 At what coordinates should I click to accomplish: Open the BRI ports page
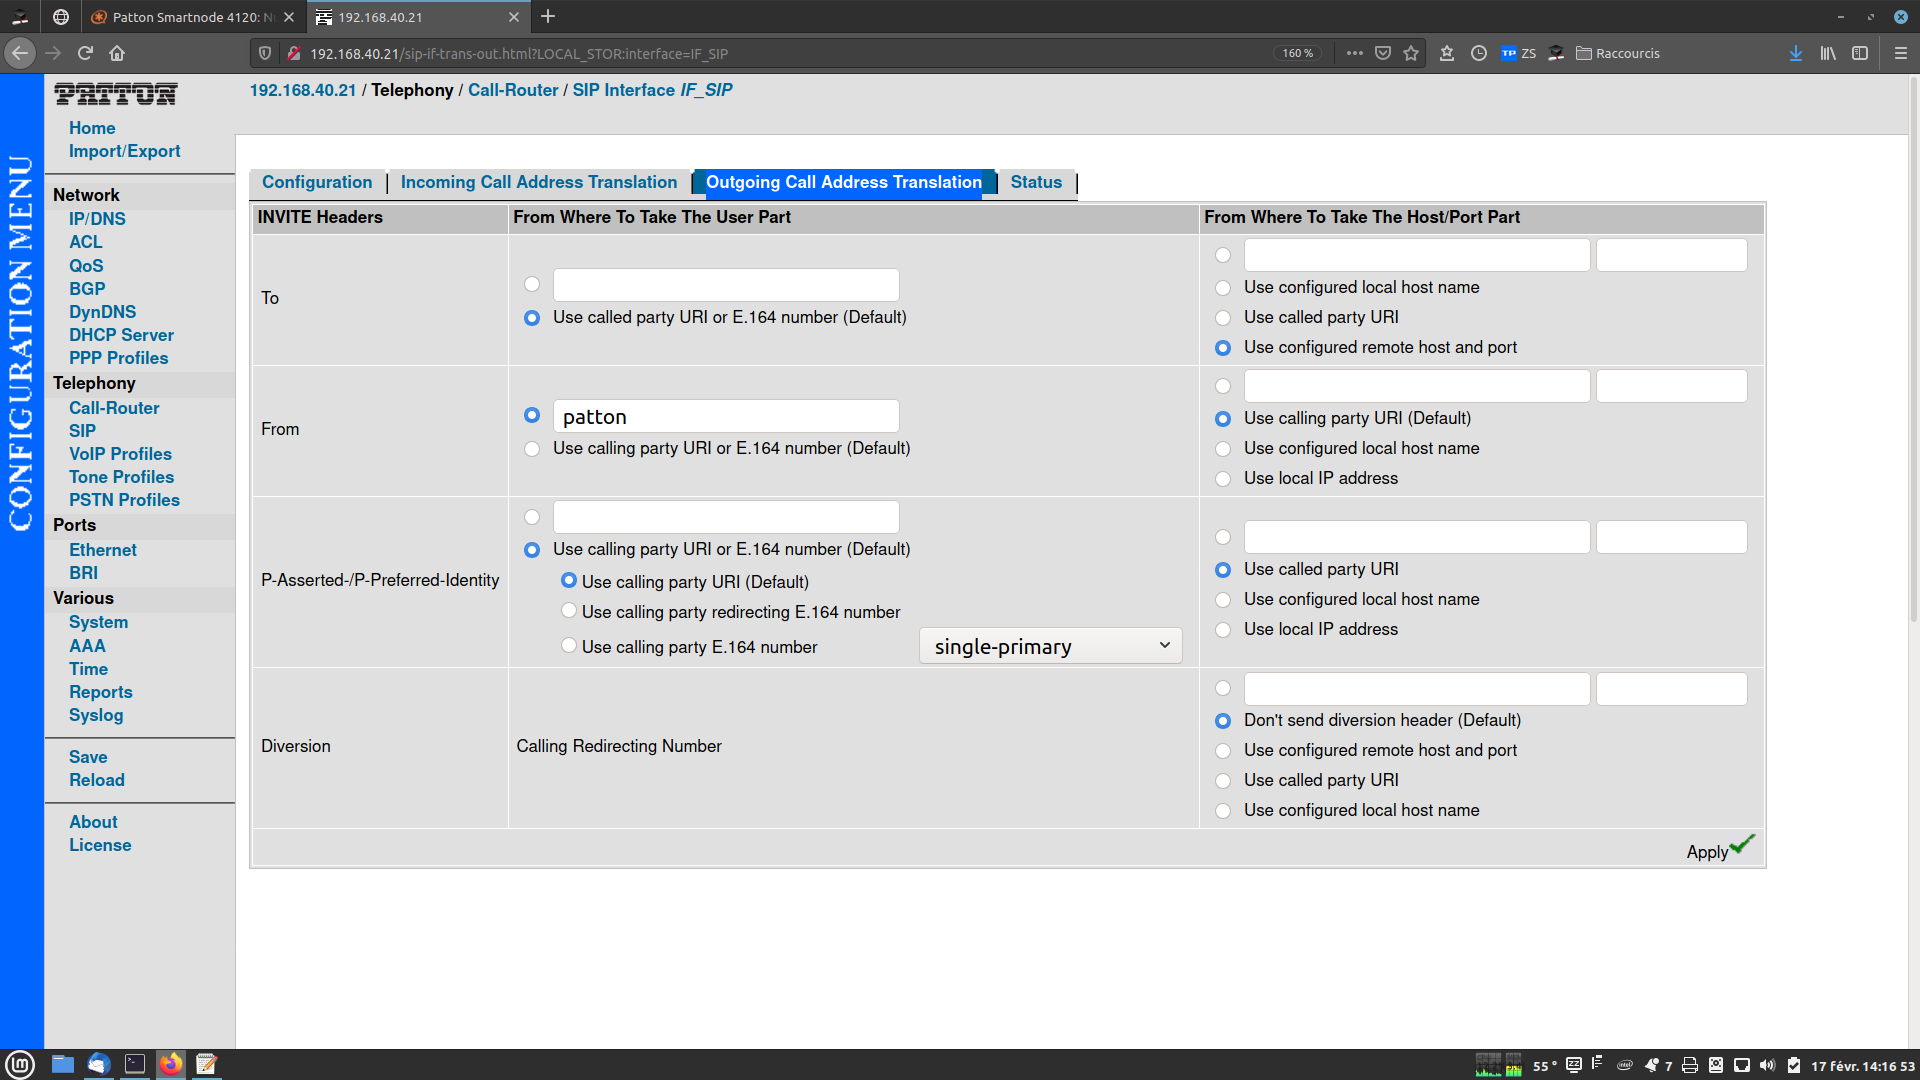click(x=83, y=573)
